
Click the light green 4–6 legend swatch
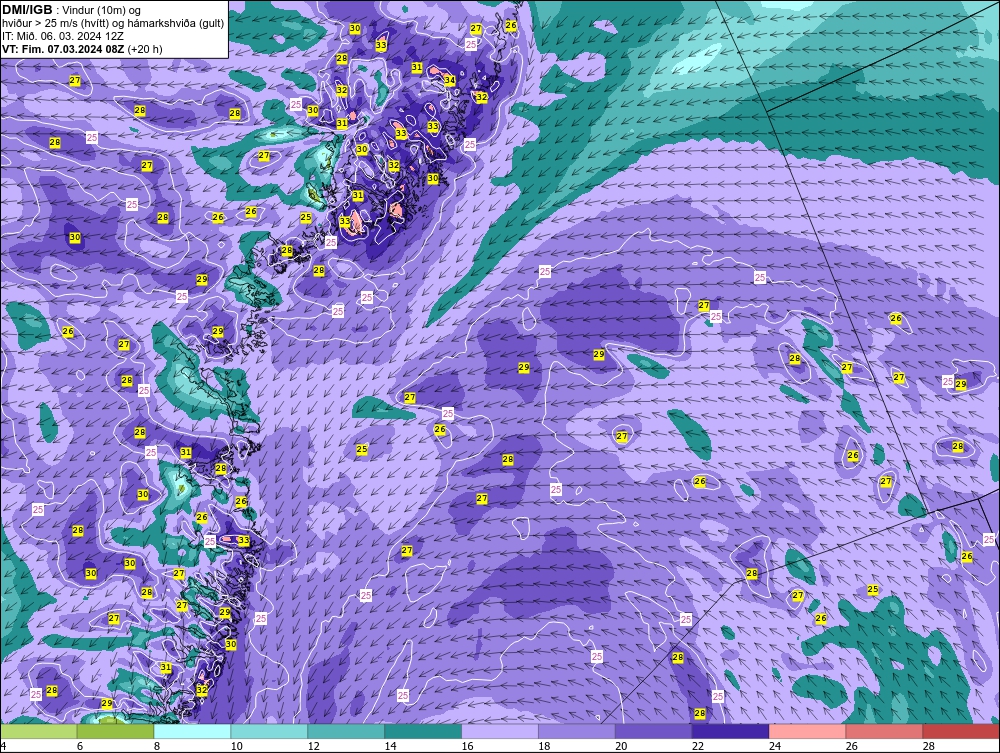(x=39, y=731)
